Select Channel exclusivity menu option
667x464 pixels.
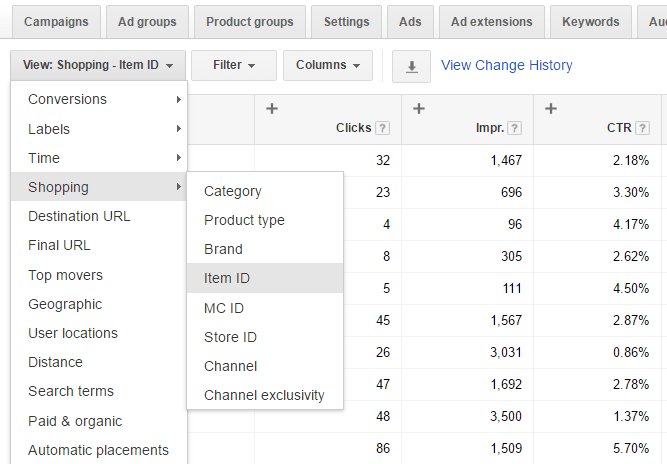(x=264, y=395)
